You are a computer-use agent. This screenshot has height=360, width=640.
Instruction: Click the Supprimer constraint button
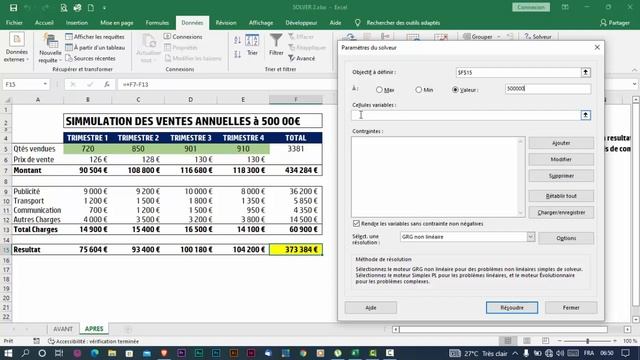tap(561, 176)
